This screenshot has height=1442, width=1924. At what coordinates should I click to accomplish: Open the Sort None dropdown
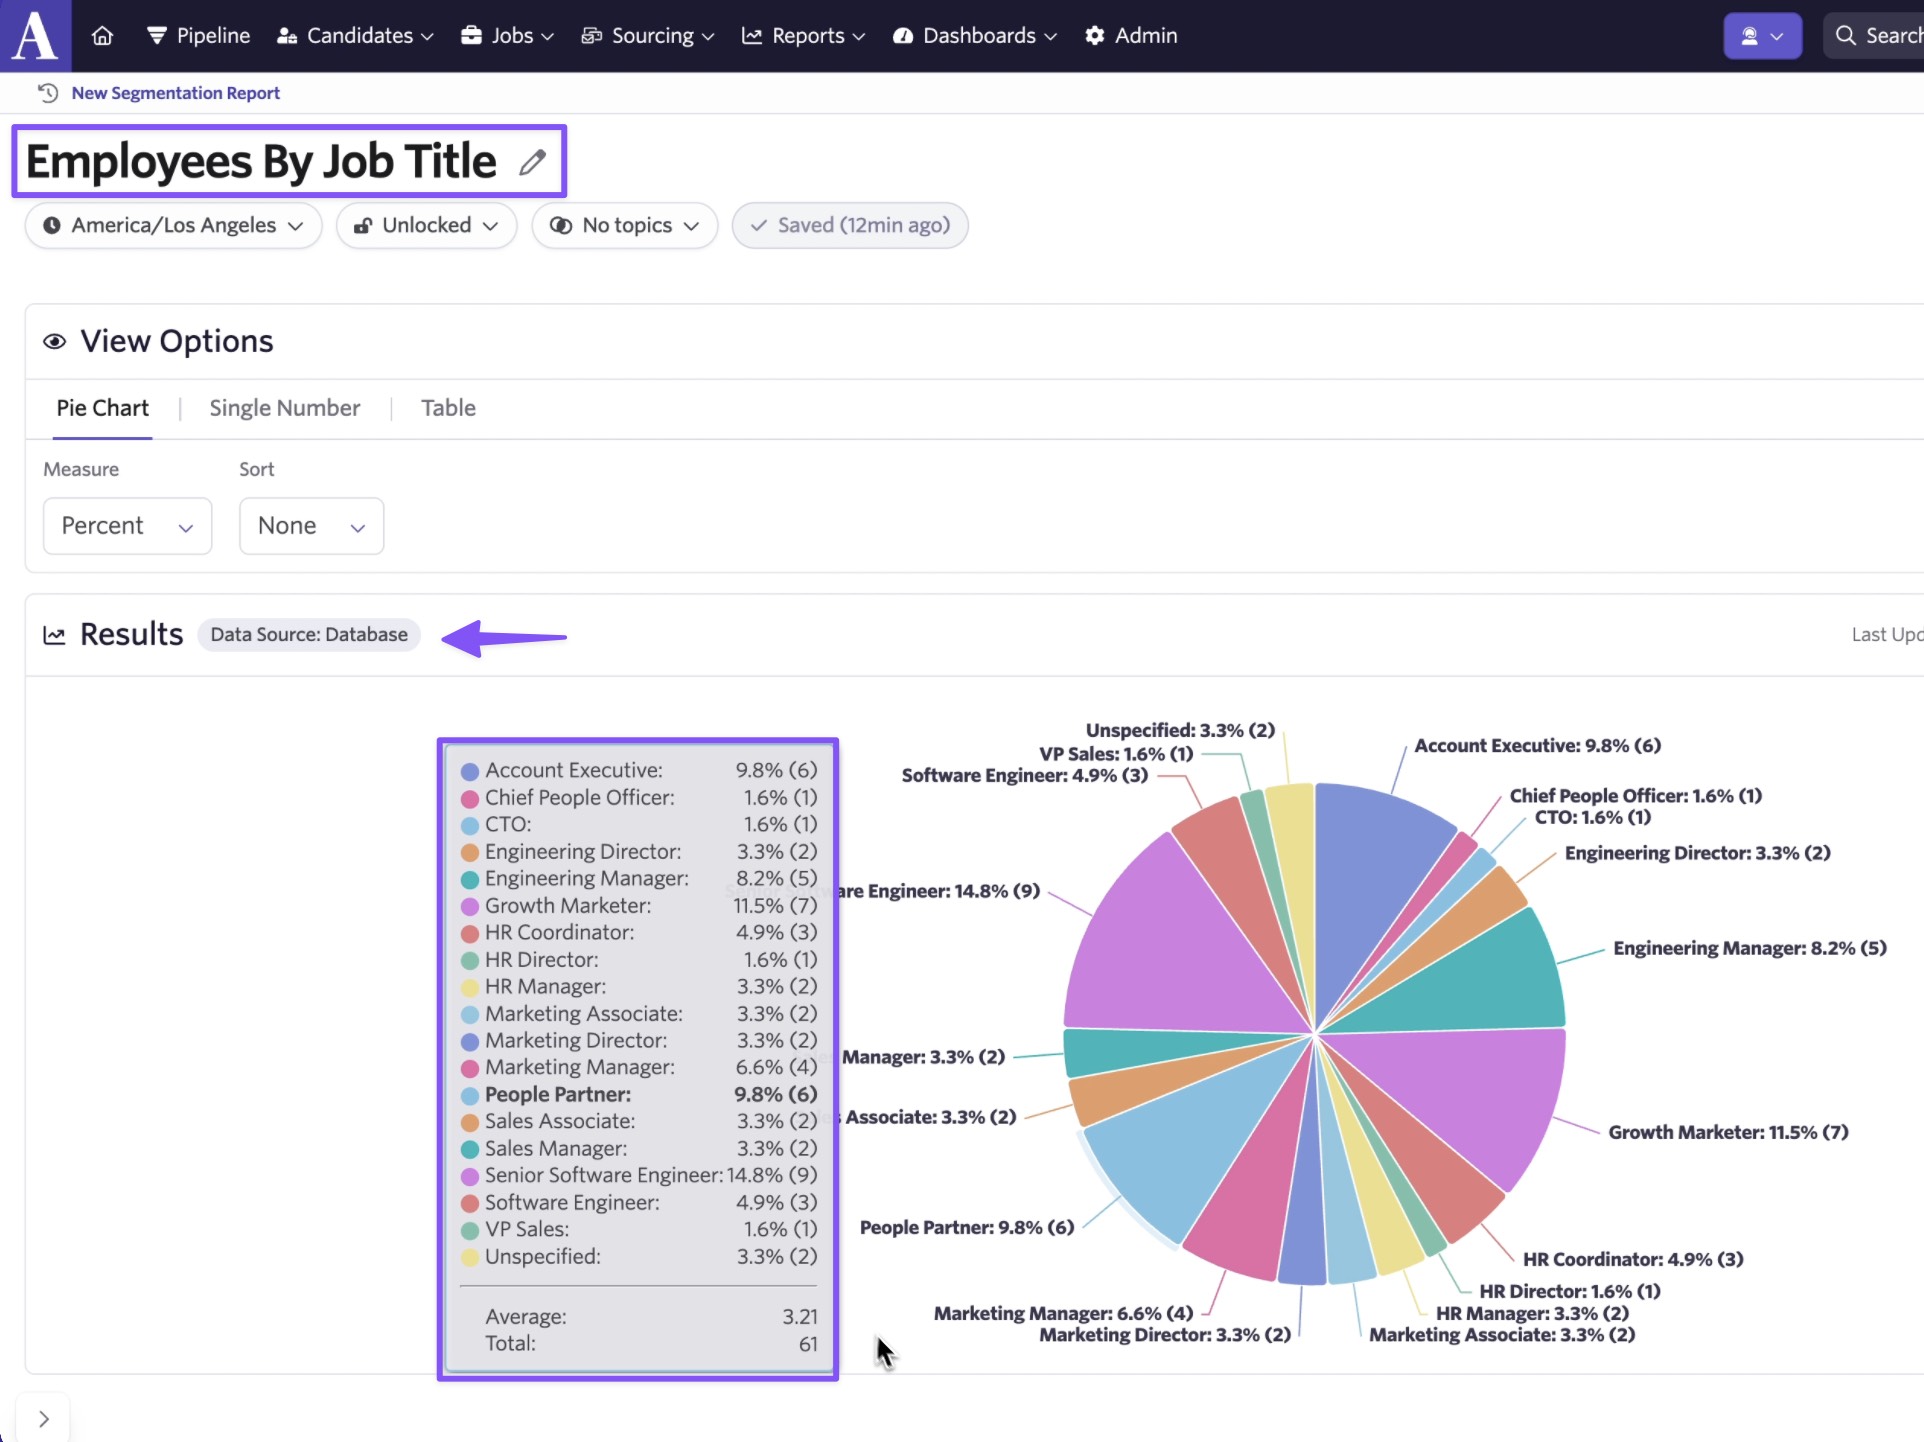[x=311, y=526]
